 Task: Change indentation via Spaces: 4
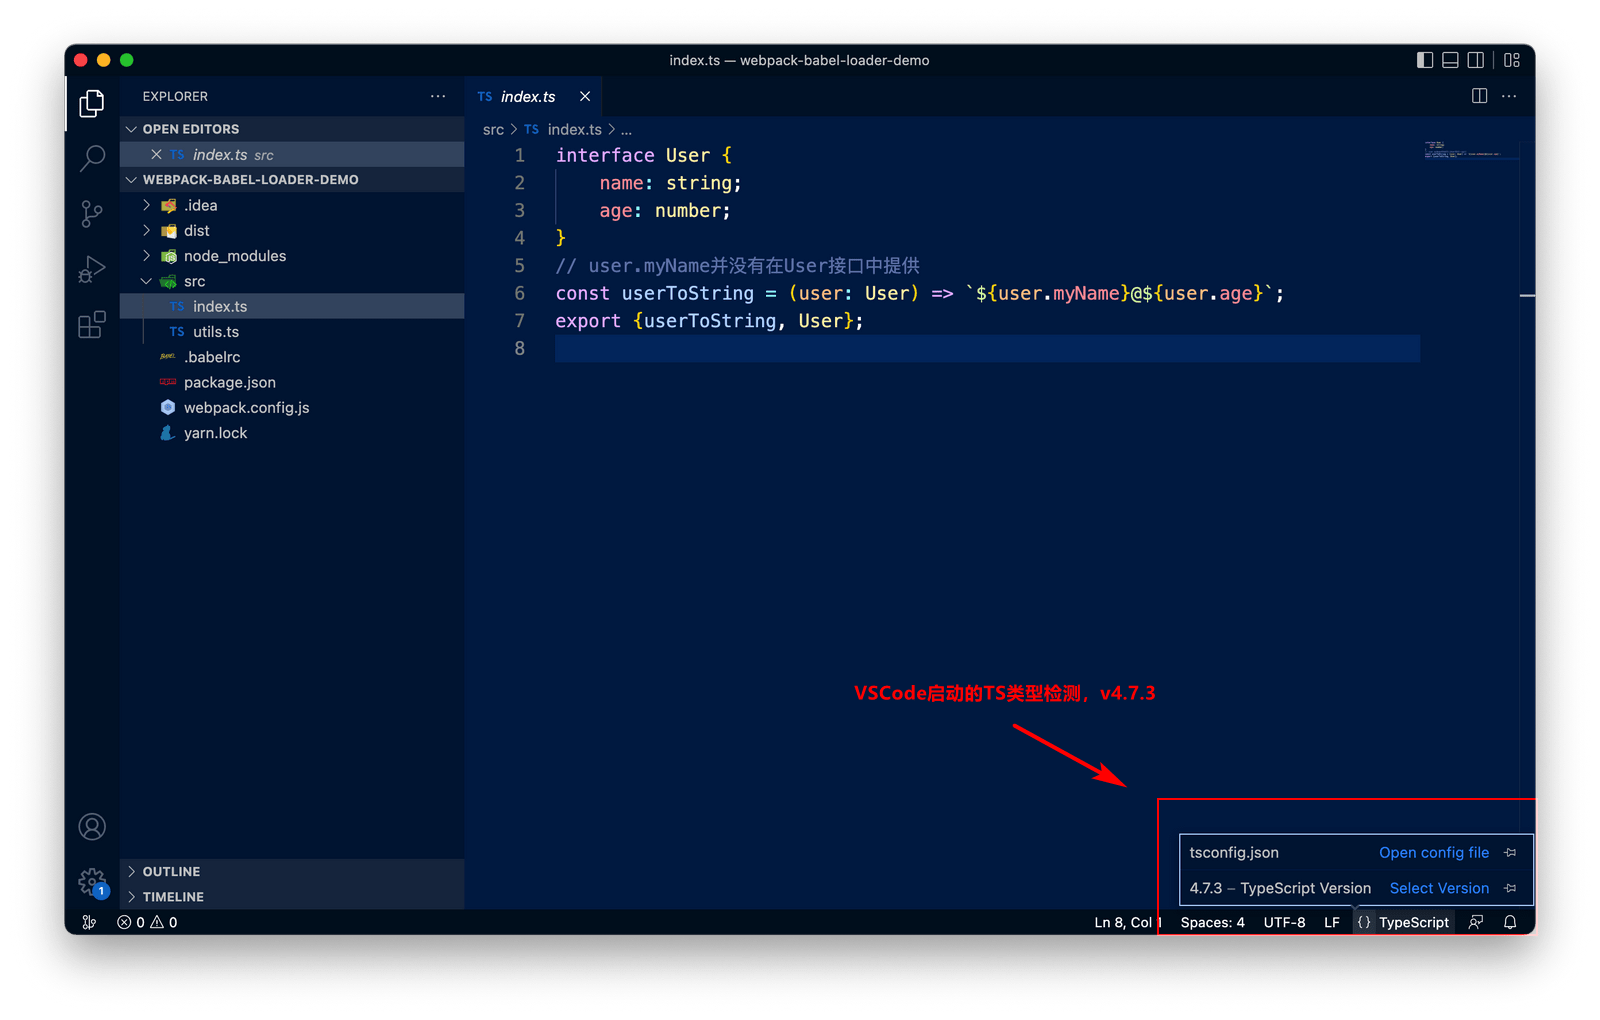pyautogui.click(x=1213, y=922)
